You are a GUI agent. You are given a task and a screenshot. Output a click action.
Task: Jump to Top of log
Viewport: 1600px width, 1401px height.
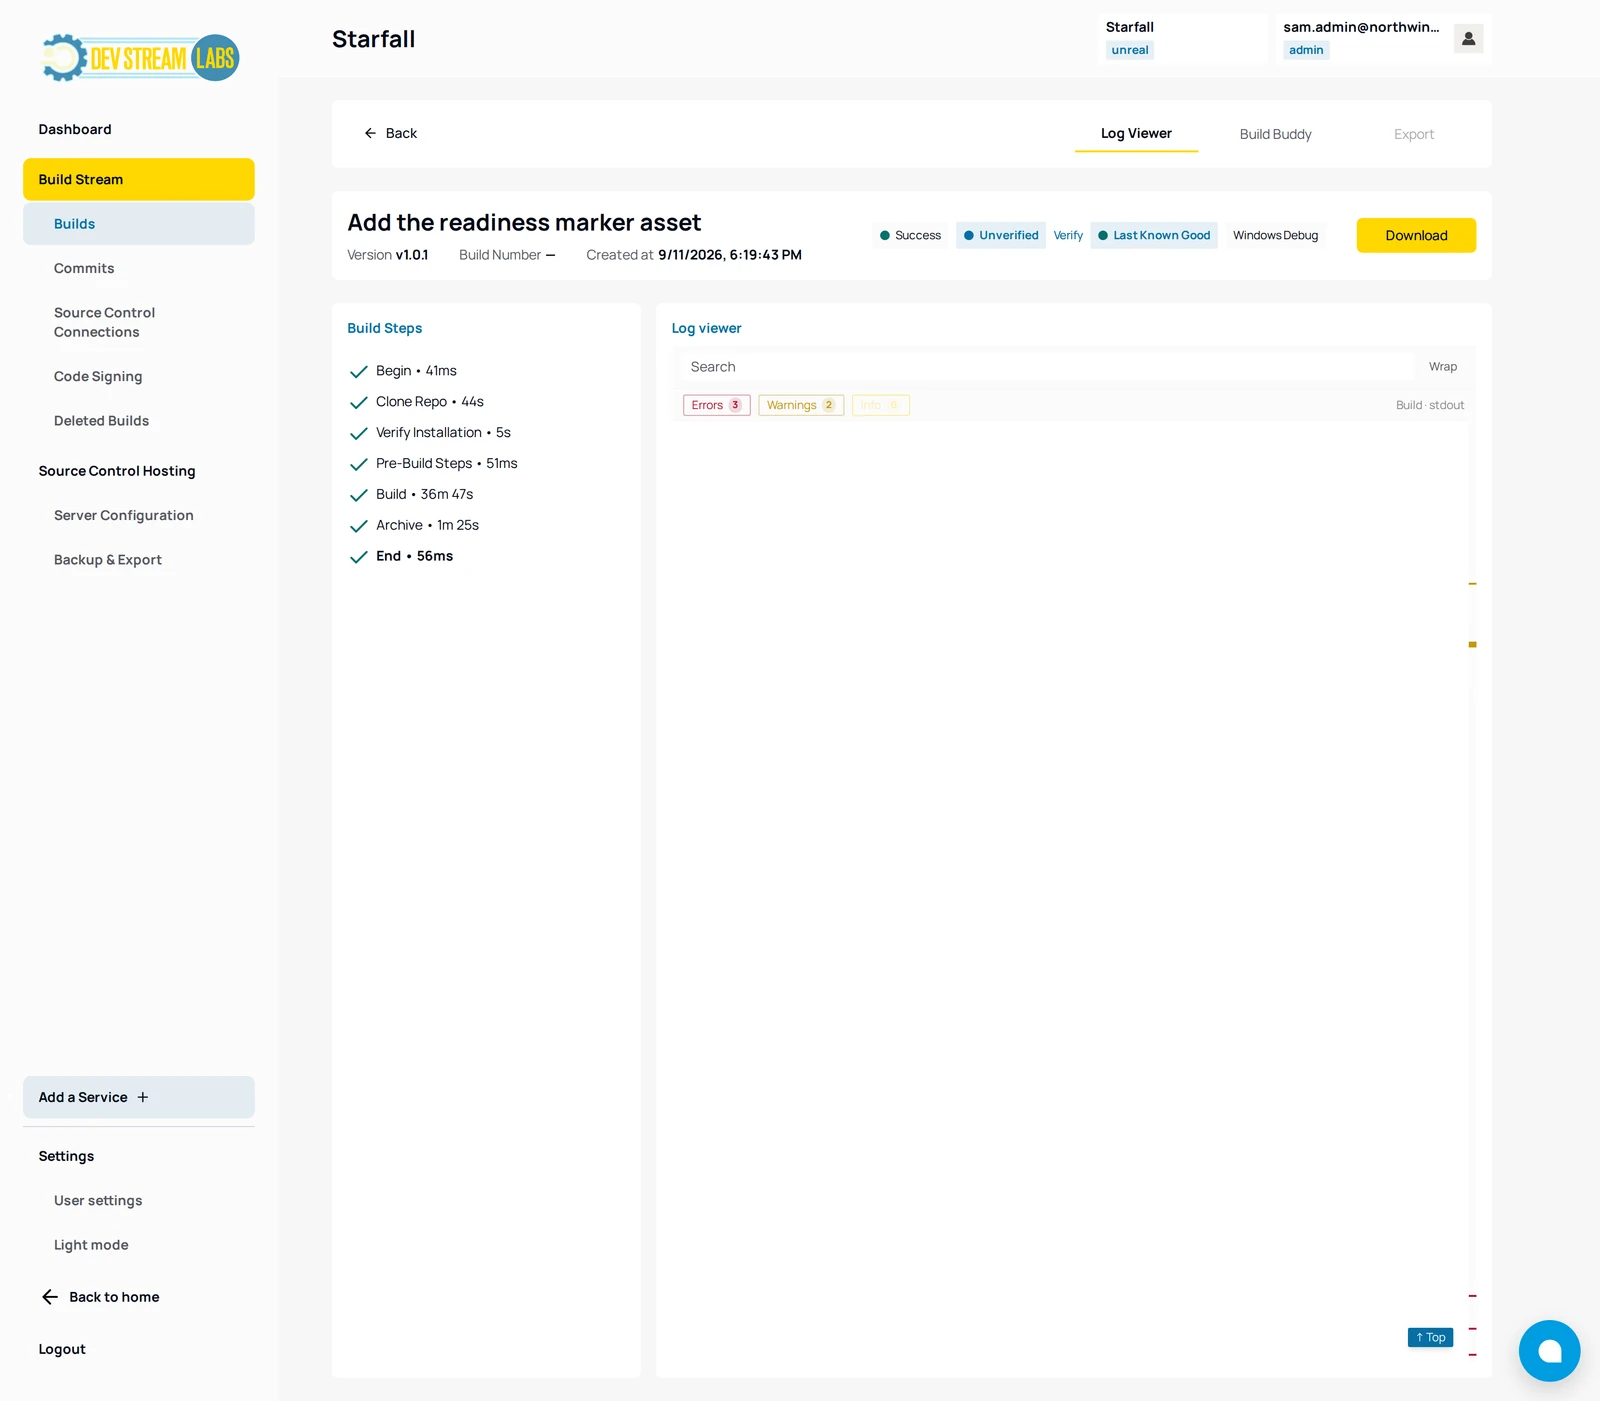click(x=1430, y=1337)
